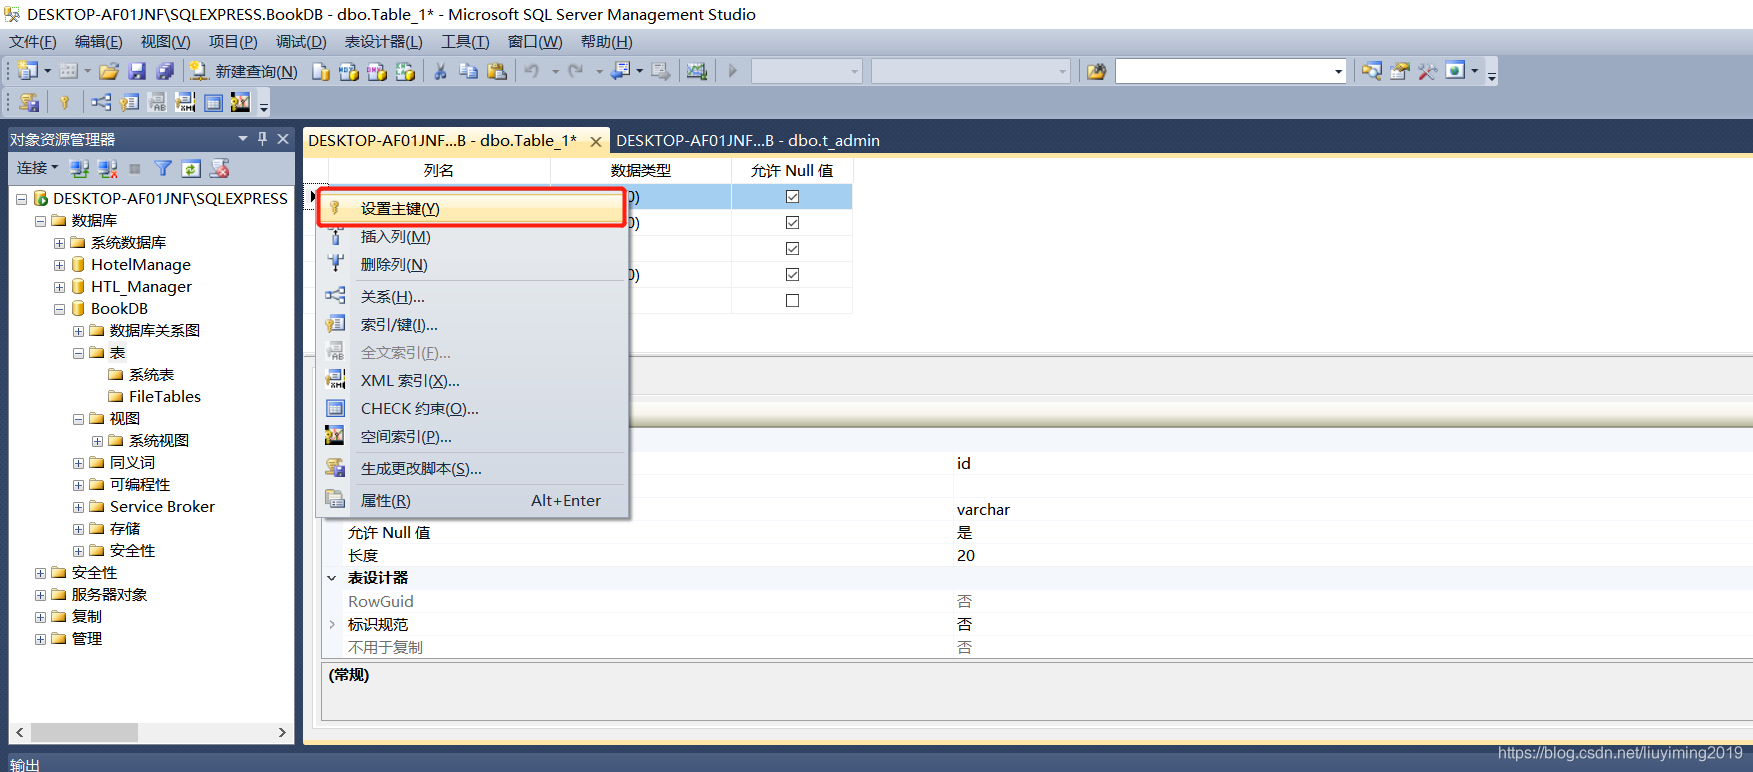The image size is (1753, 772).
Task: Select 索引/键(I)... in the context menu
Action: click(x=471, y=325)
